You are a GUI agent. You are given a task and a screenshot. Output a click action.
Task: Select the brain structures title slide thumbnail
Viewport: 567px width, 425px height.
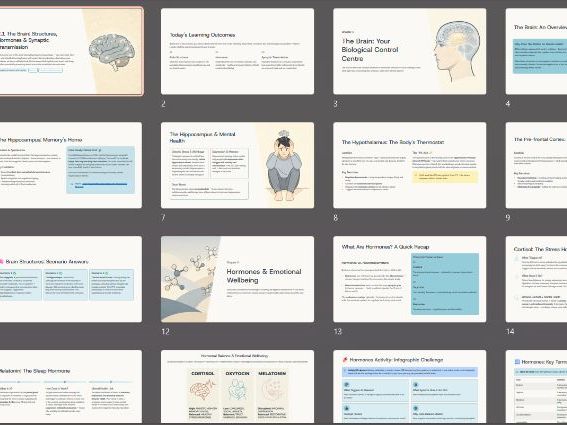(71, 51)
